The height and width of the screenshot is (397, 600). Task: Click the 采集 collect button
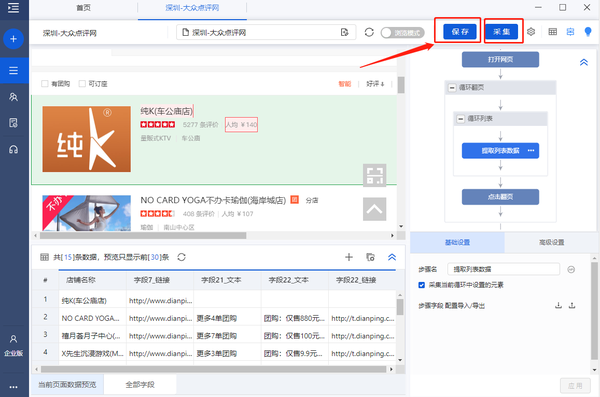coord(502,32)
